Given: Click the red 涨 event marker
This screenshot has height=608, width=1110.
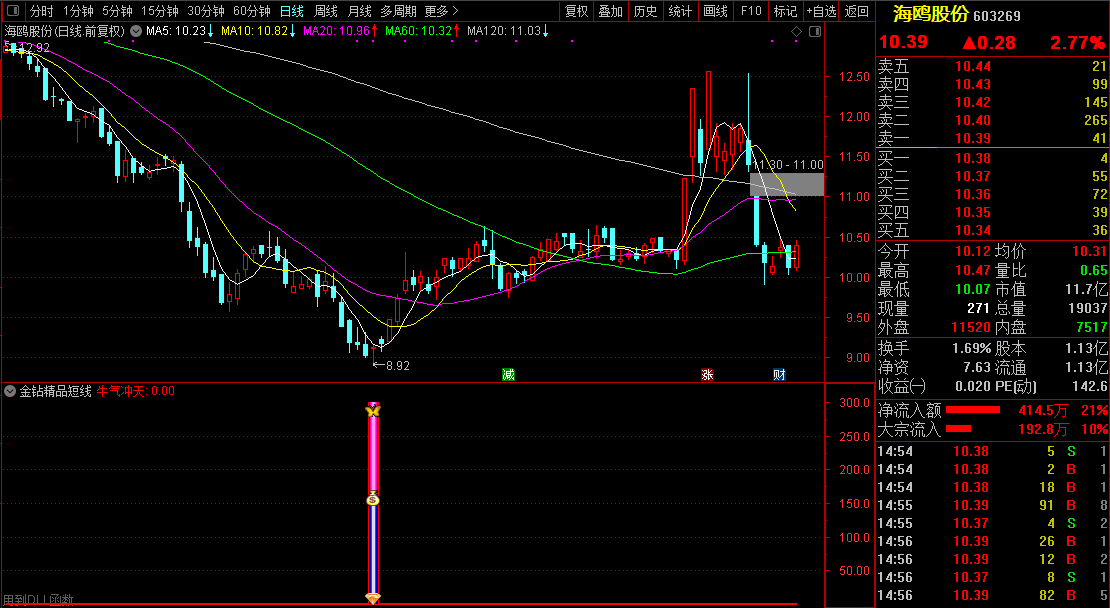Looking at the screenshot, I should pyautogui.click(x=707, y=374).
